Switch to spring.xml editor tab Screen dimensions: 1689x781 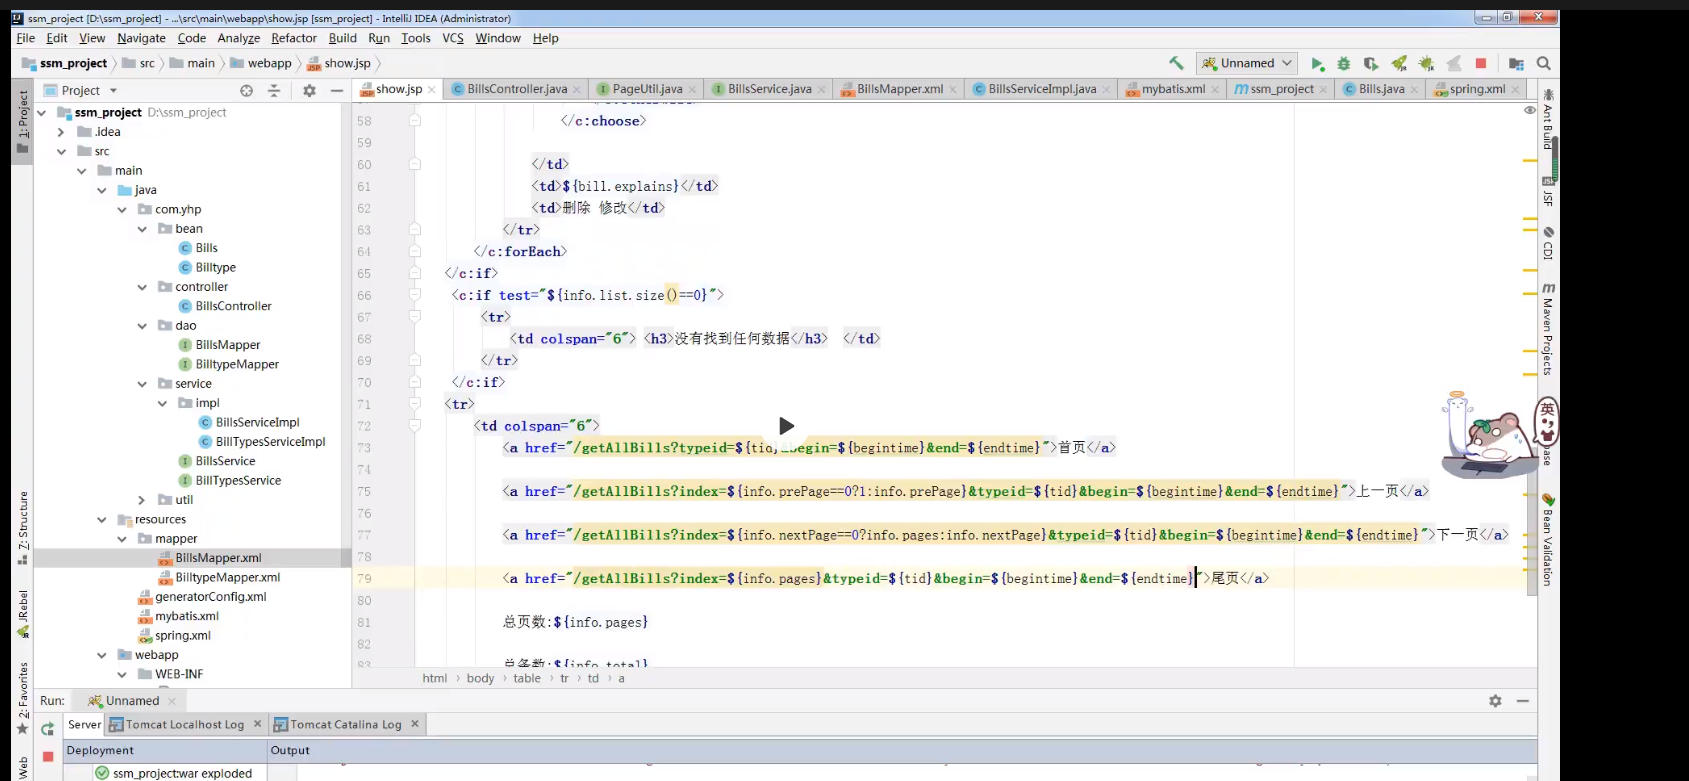click(1477, 89)
